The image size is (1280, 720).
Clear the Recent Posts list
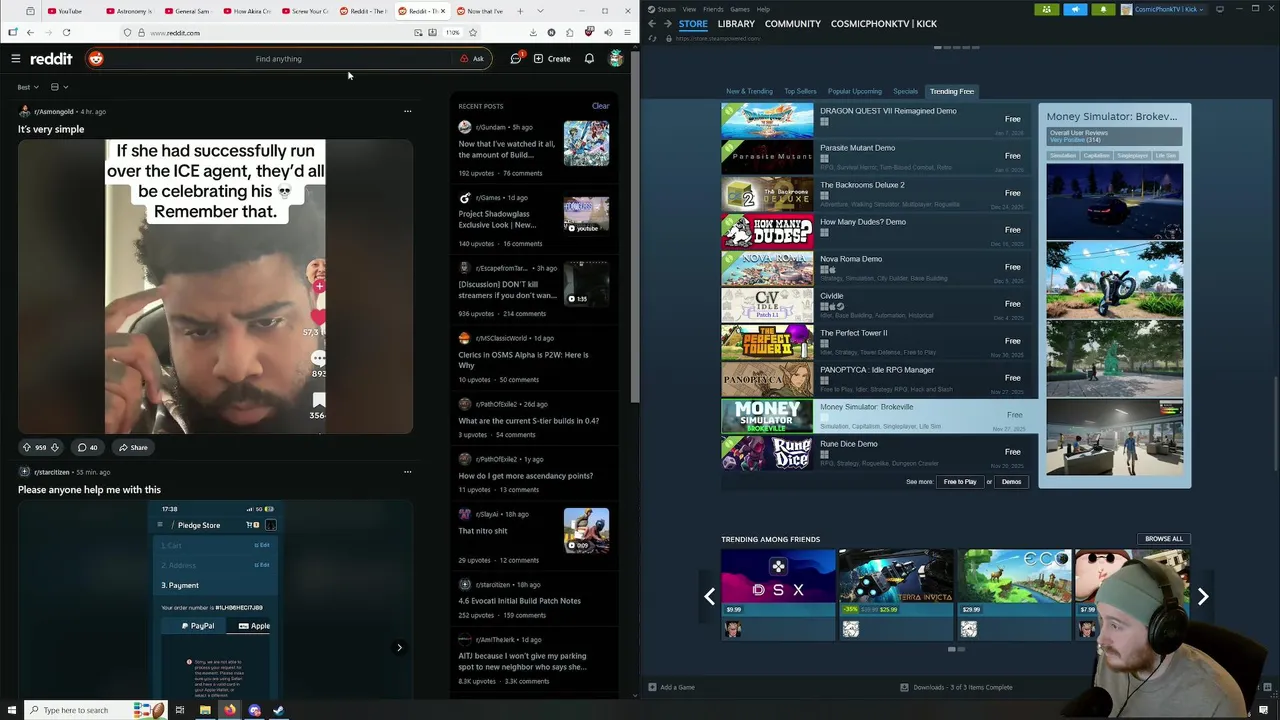tap(600, 106)
